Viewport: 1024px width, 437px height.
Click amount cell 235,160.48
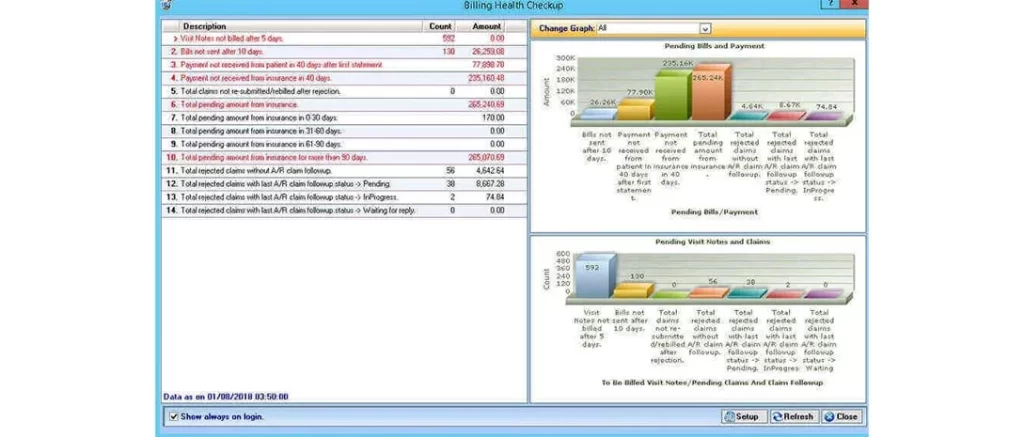click(487, 78)
